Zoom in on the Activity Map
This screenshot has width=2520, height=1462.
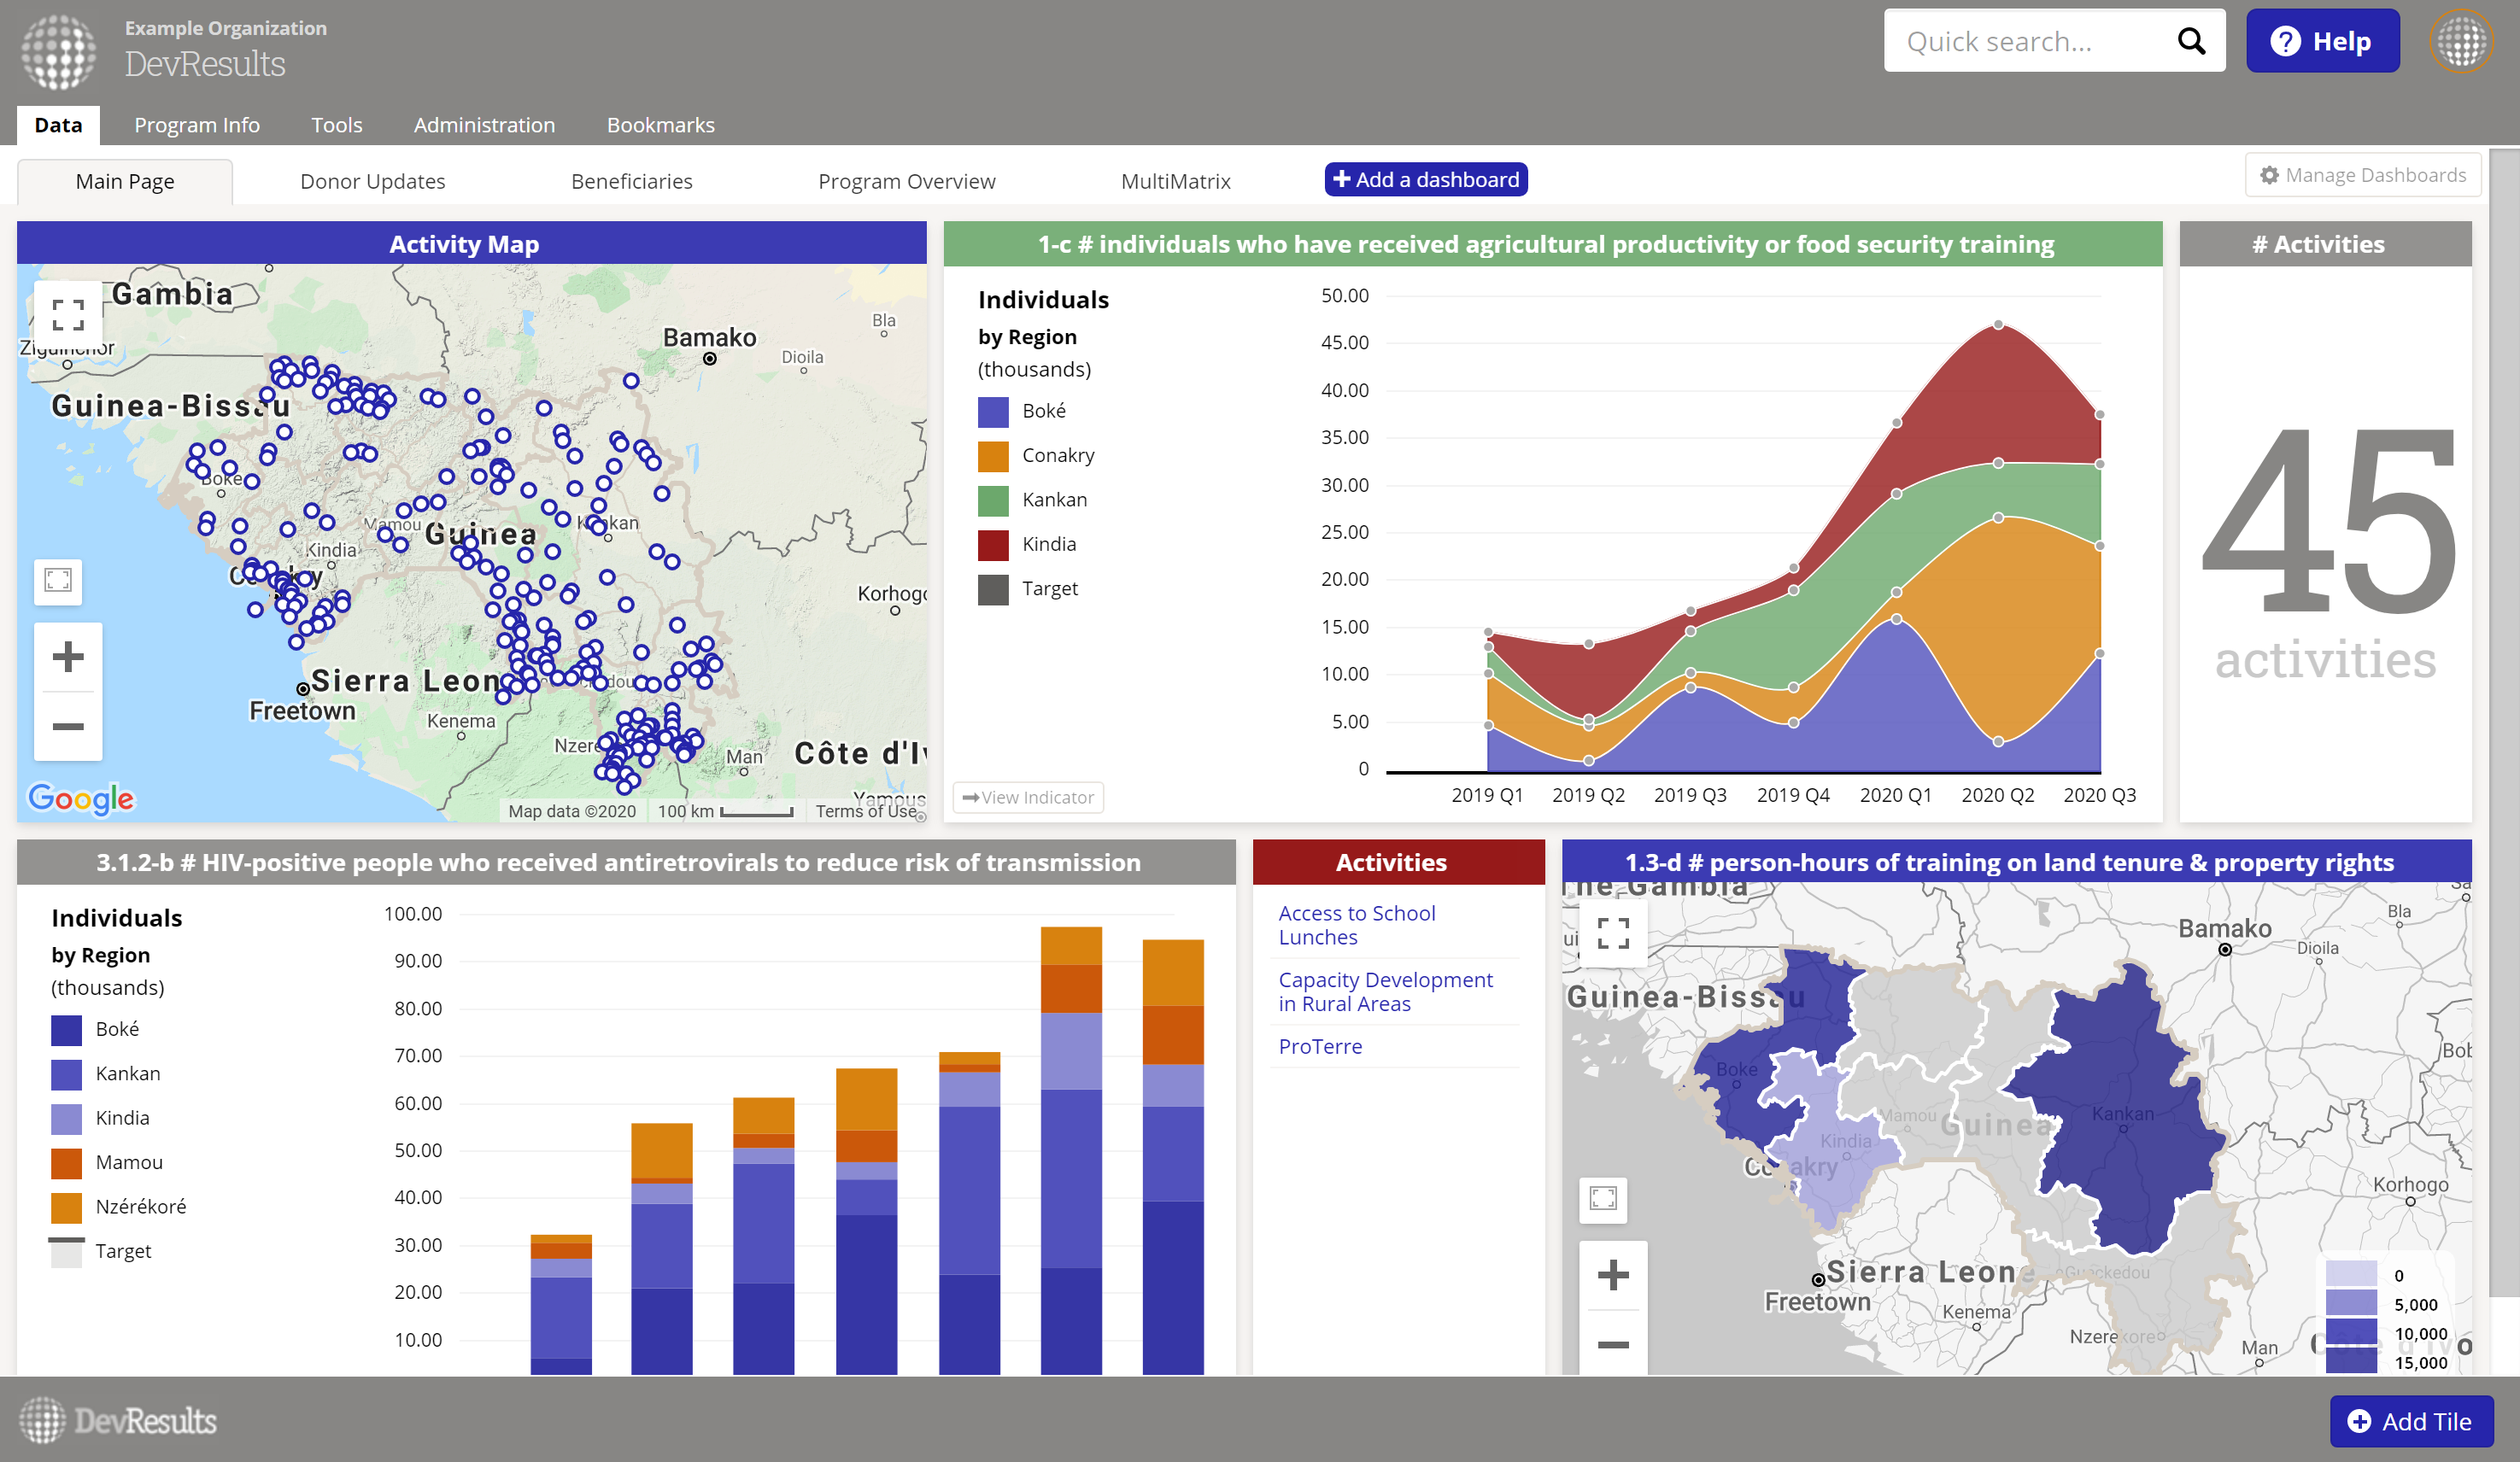click(x=68, y=657)
